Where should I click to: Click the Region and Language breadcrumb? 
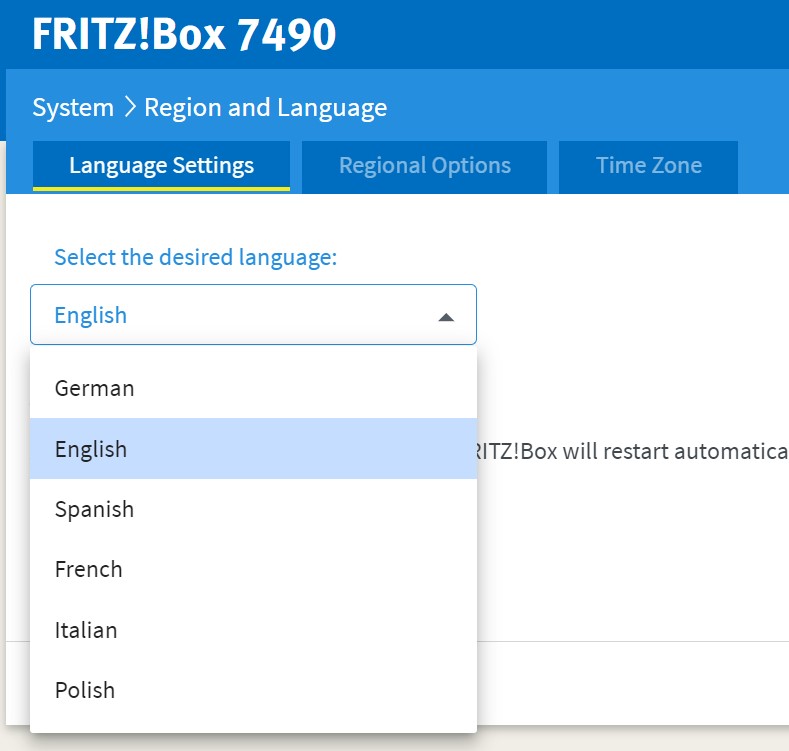click(x=265, y=108)
